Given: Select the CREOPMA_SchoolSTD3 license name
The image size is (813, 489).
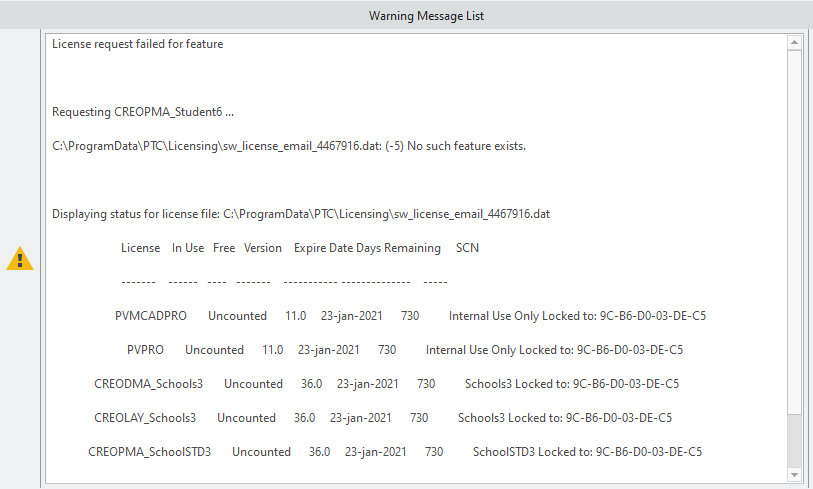Looking at the screenshot, I should pos(149,452).
